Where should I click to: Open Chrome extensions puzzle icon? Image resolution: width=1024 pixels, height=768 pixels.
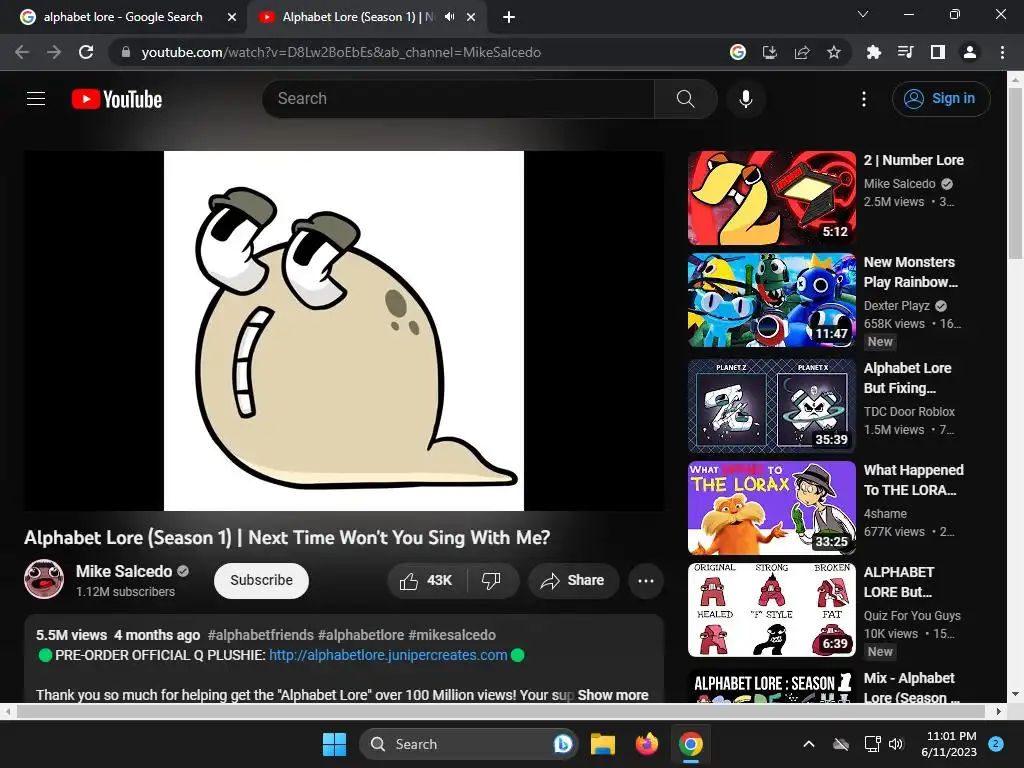[x=873, y=52]
